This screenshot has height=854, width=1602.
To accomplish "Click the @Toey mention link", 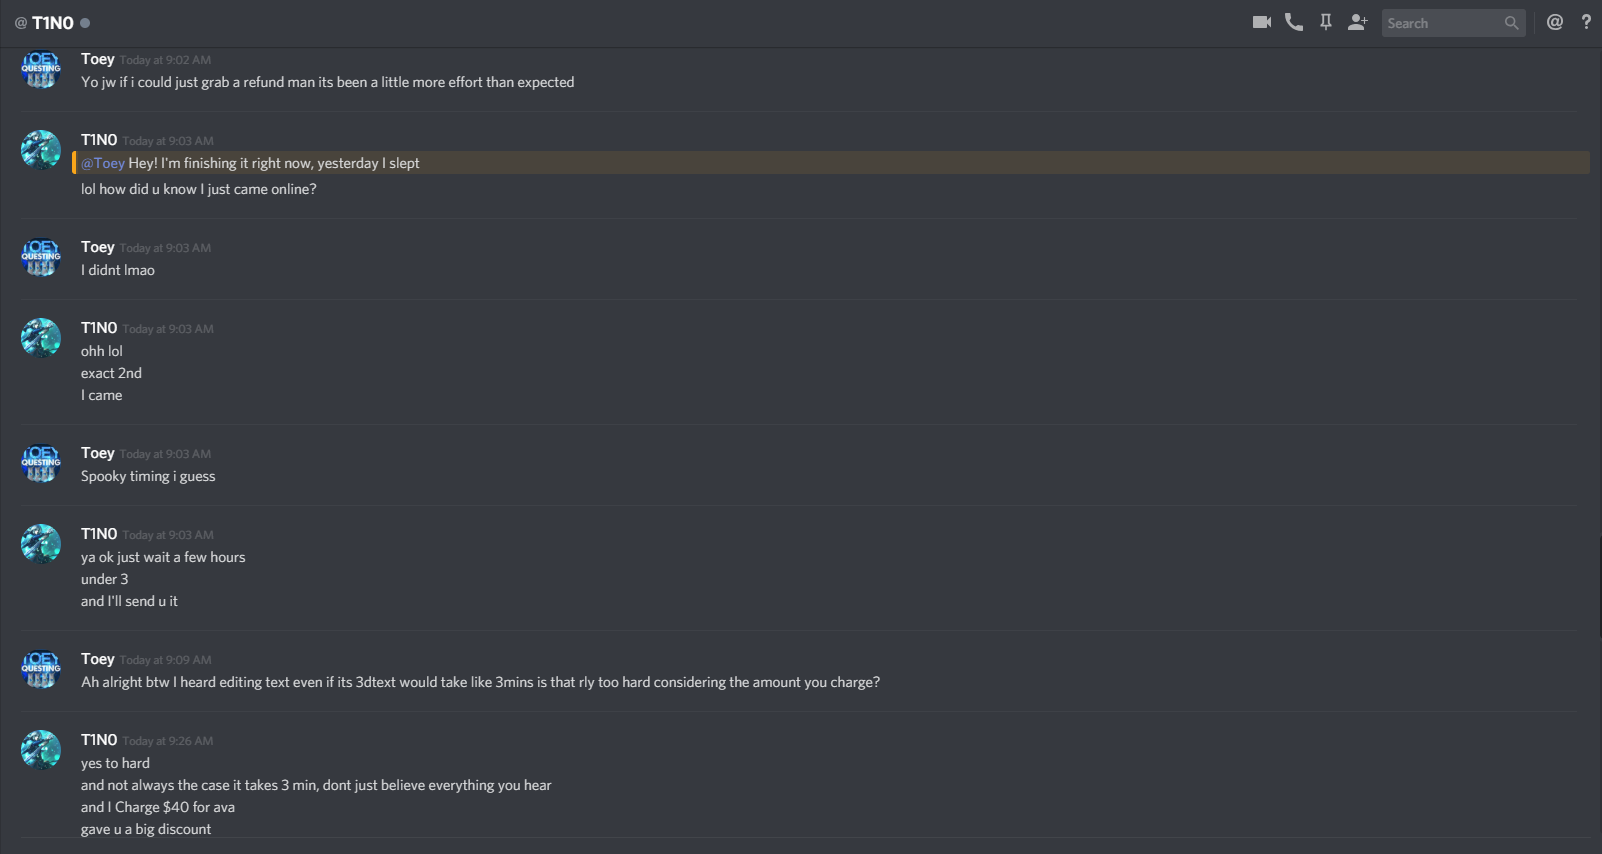I will point(103,163).
